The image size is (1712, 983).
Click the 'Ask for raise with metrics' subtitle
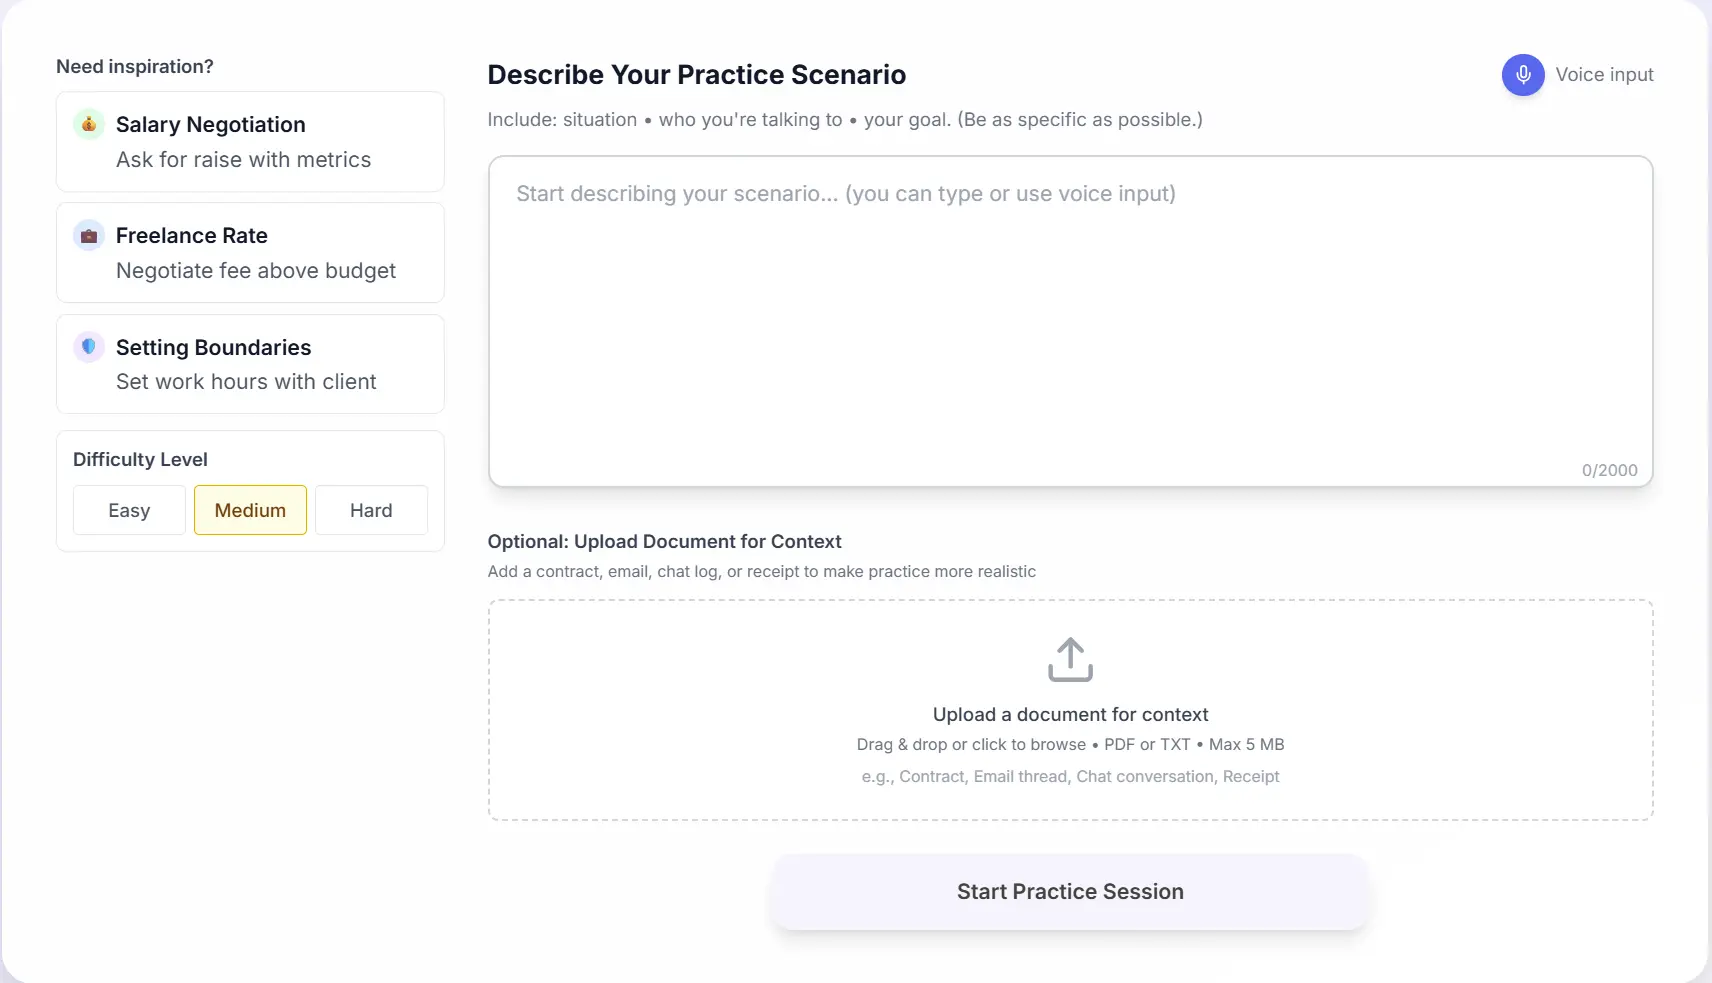(243, 159)
